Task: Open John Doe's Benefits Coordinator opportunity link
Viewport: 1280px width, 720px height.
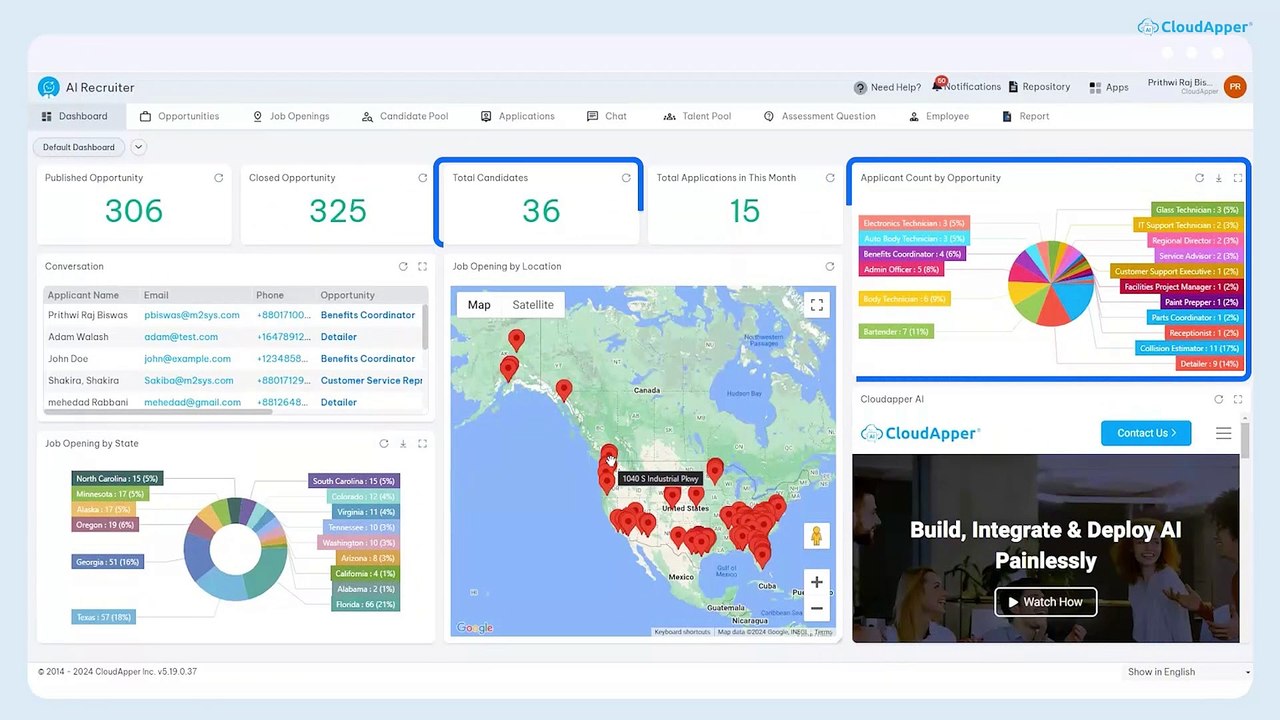Action: [368, 359]
